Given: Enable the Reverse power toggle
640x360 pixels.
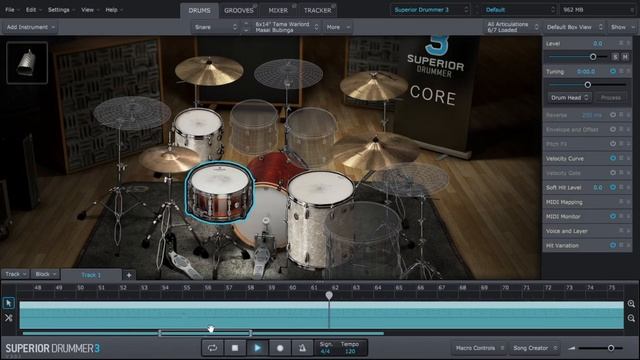Looking at the screenshot, I should point(613,115).
